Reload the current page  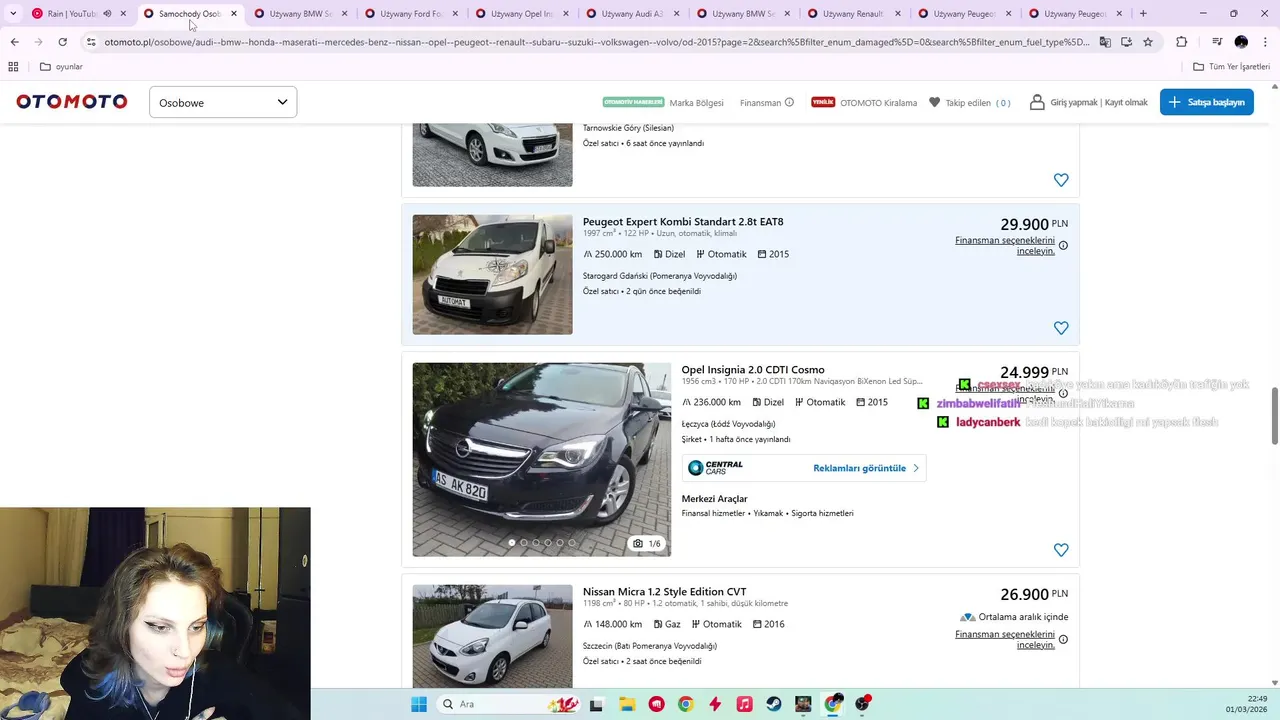pyautogui.click(x=62, y=42)
